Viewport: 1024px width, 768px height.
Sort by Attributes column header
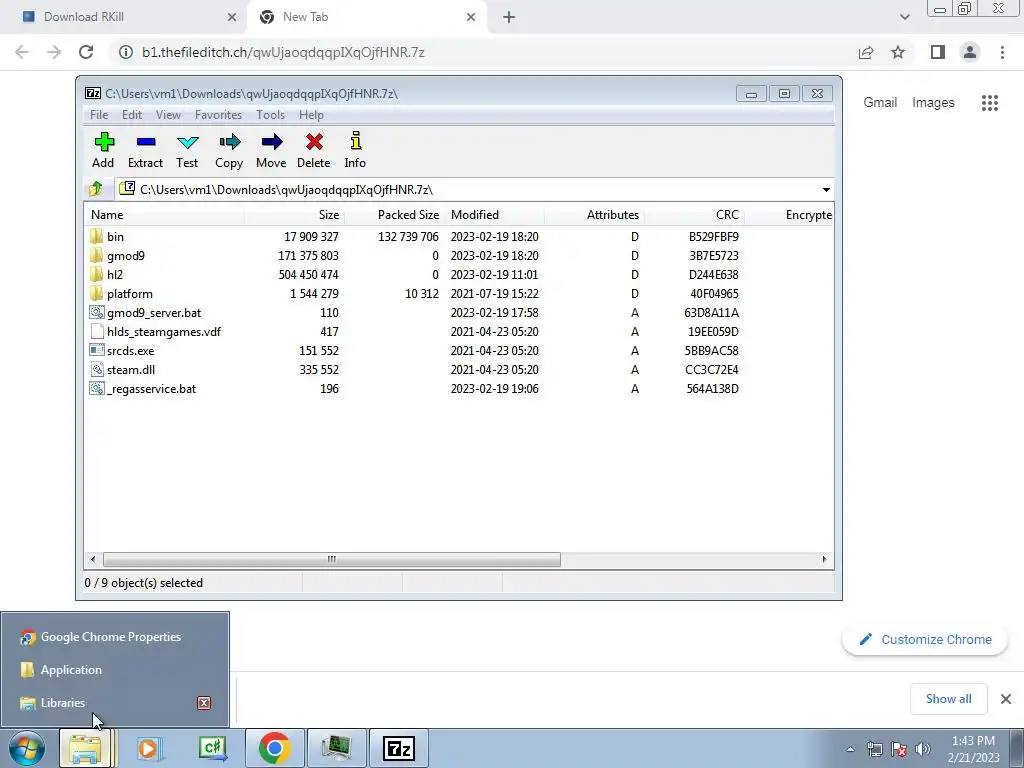click(594, 214)
